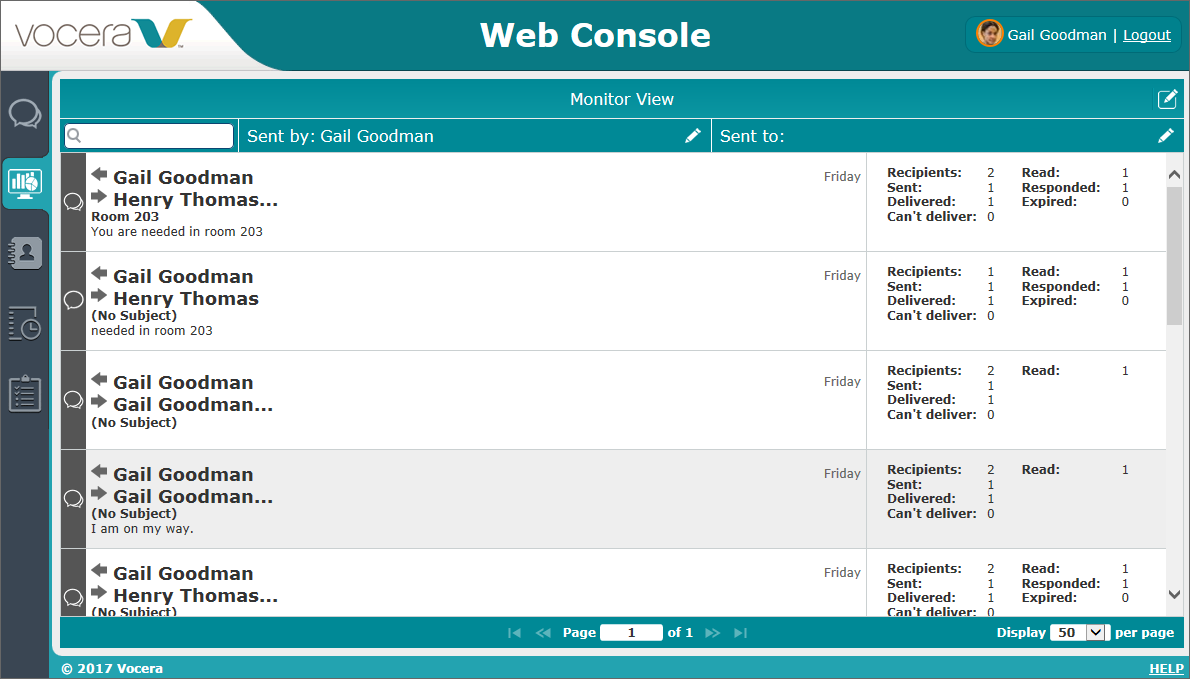Click scrollbar up arrow of message list
The image size is (1190, 679).
click(1174, 175)
